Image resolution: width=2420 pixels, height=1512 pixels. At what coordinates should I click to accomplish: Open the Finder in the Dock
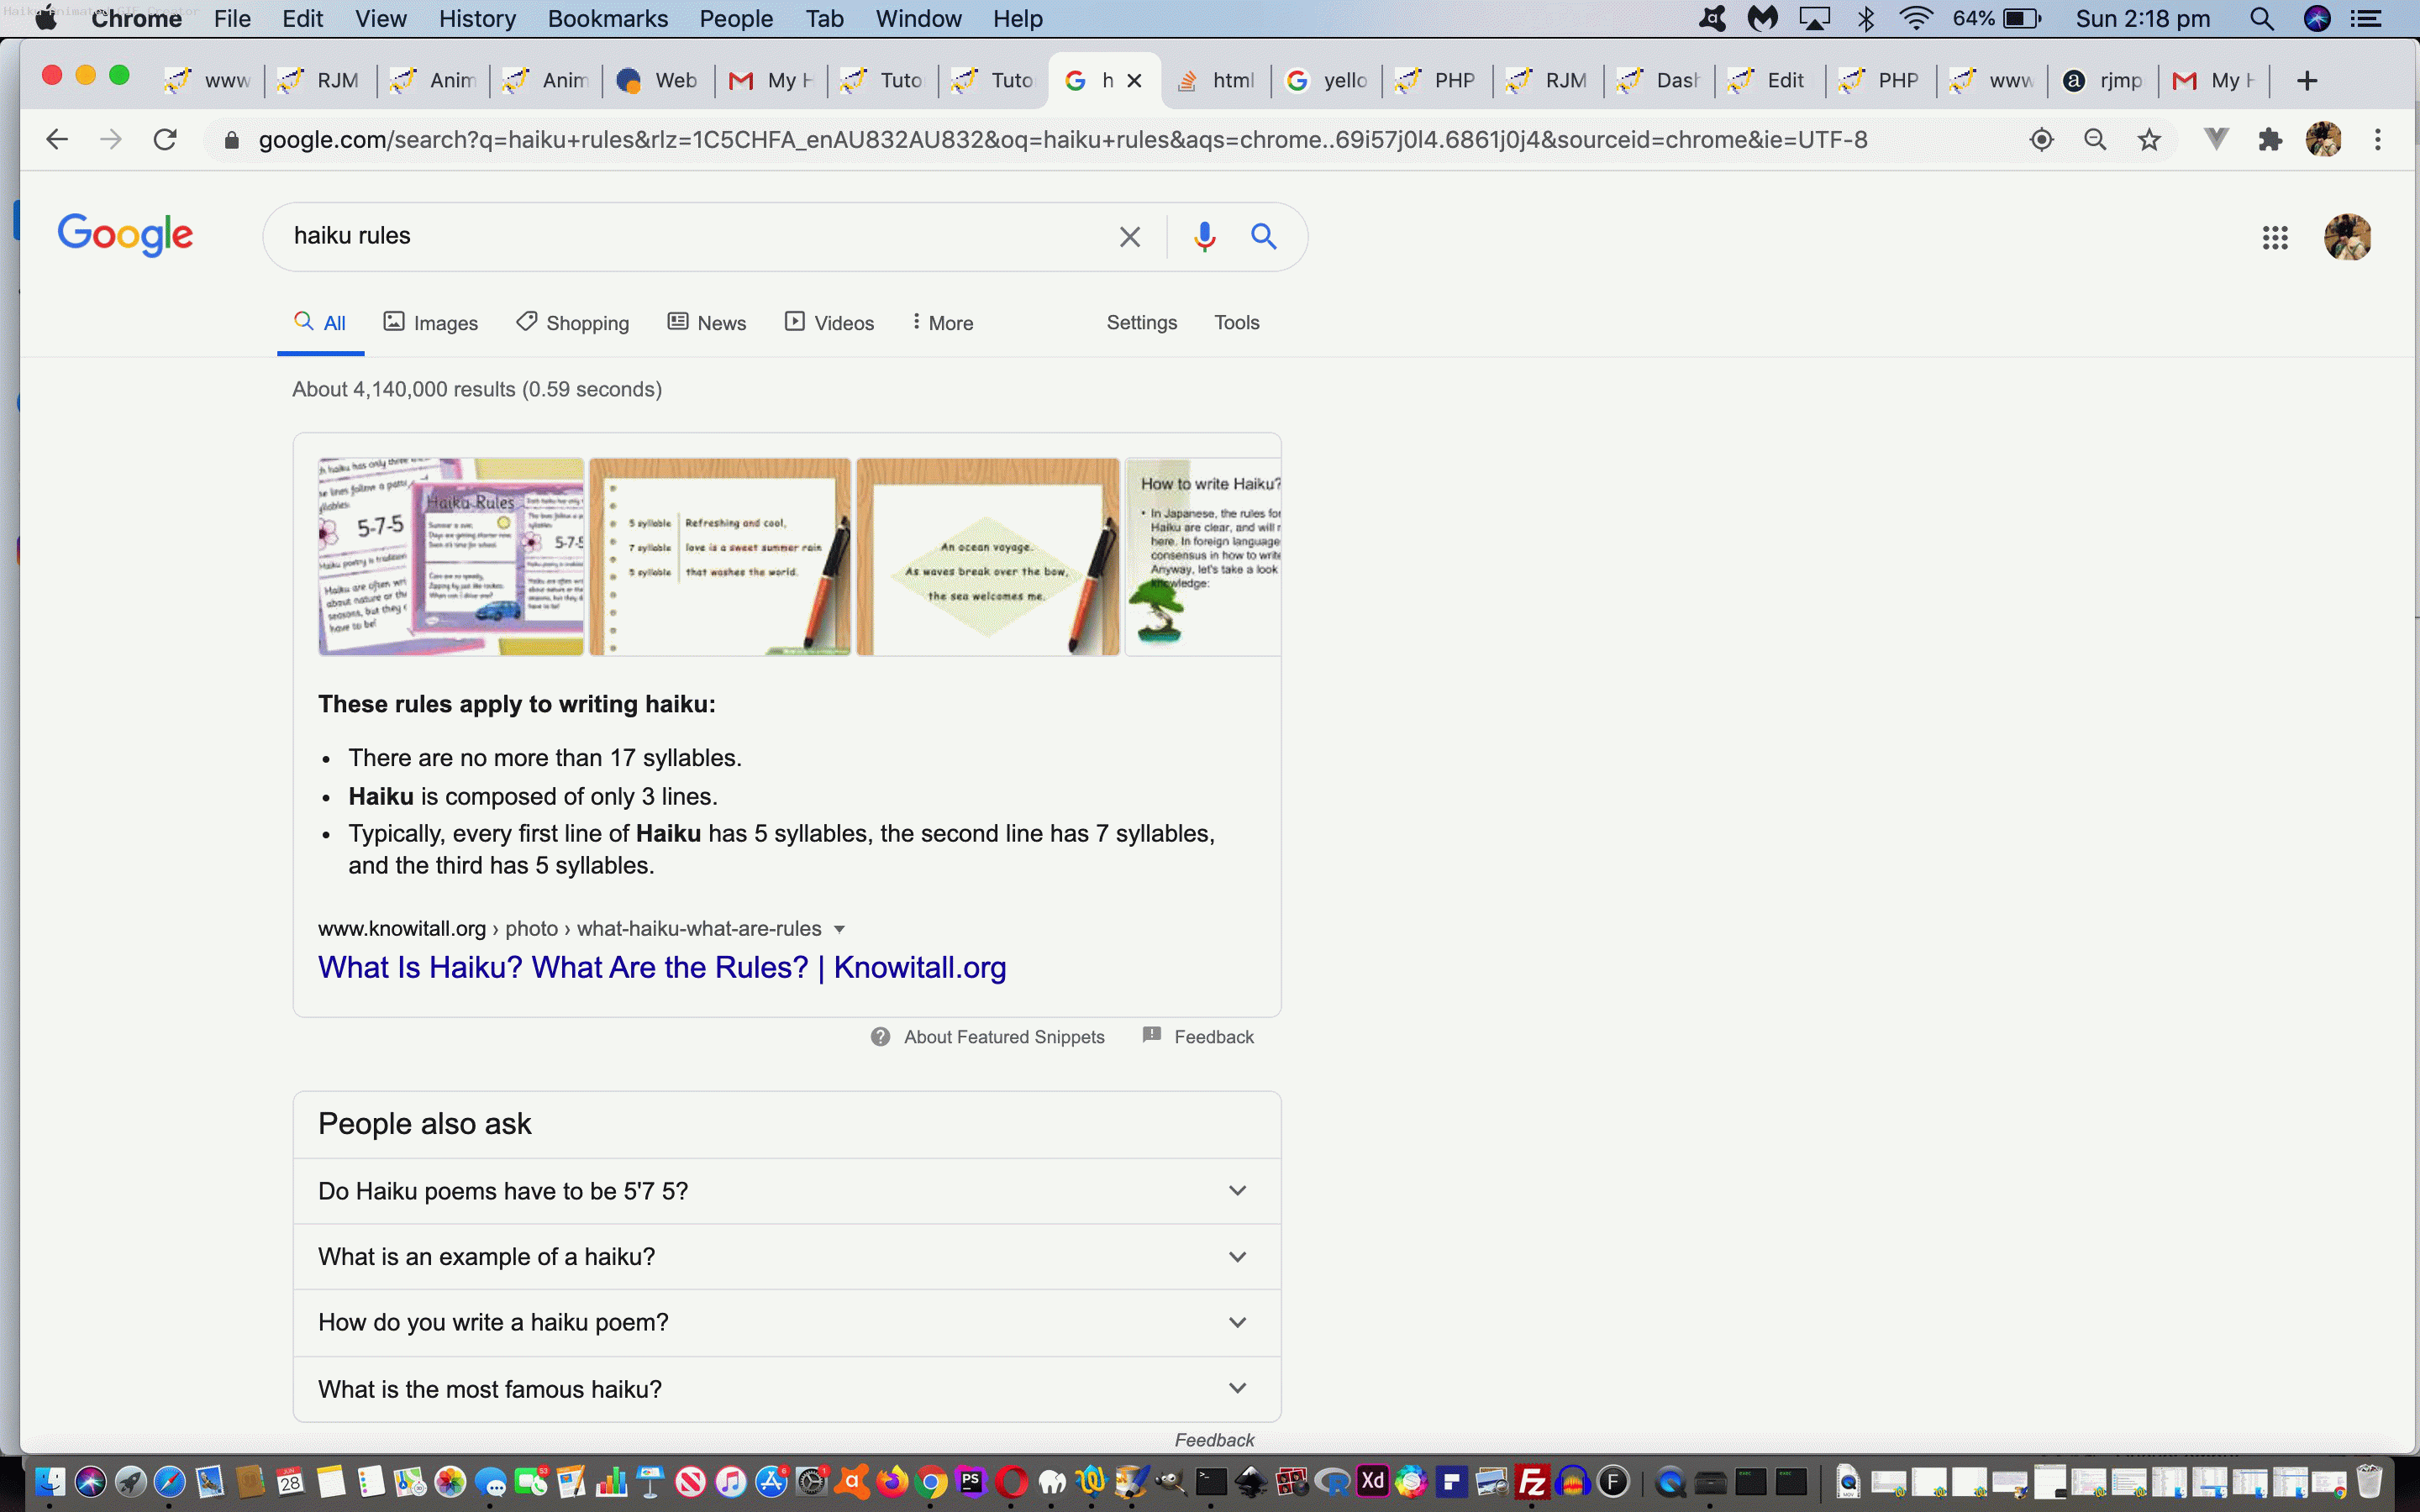point(49,1481)
